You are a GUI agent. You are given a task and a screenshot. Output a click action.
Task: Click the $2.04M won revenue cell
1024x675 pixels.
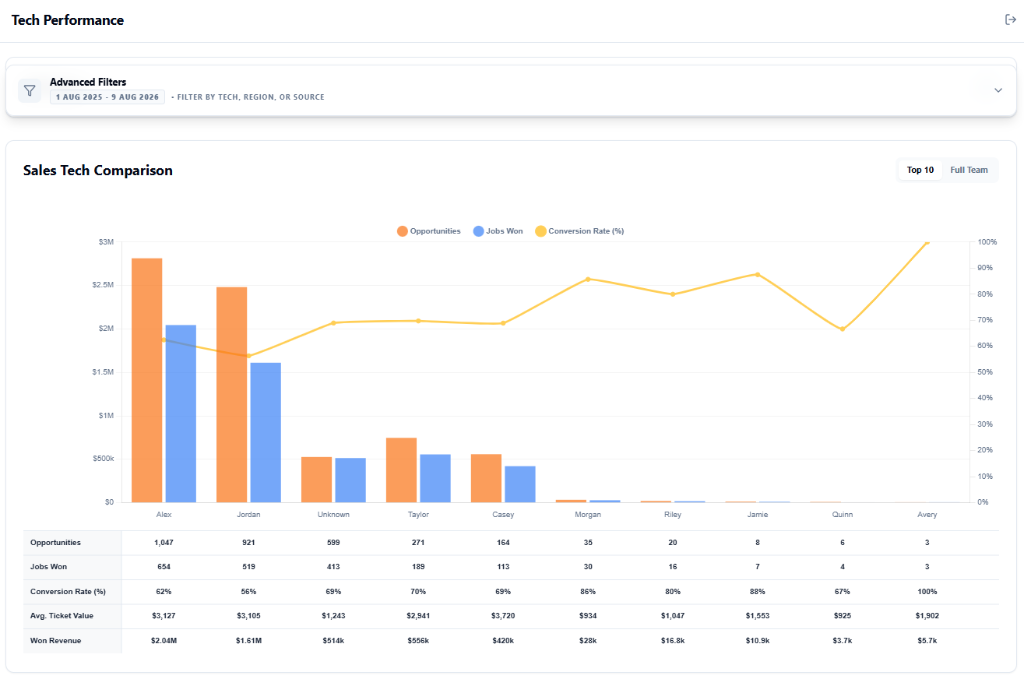(164, 640)
